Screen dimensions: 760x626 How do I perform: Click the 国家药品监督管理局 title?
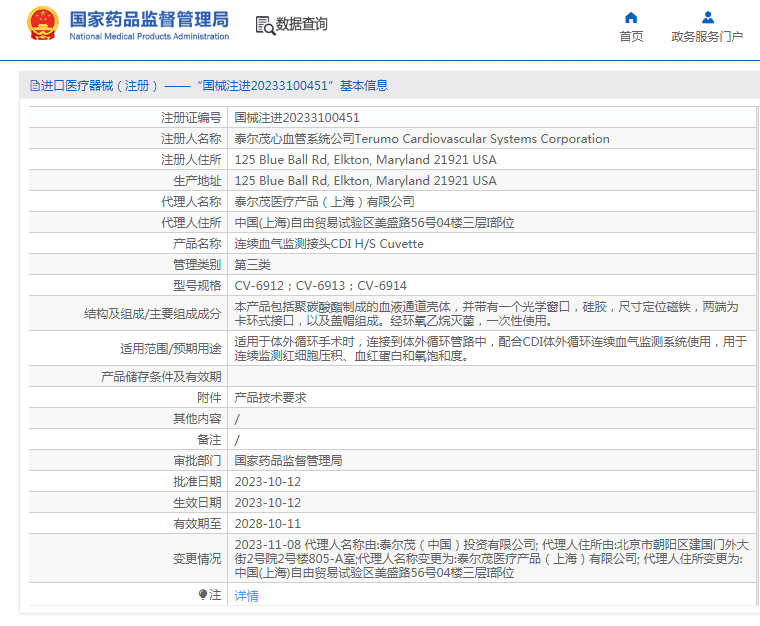click(x=149, y=19)
